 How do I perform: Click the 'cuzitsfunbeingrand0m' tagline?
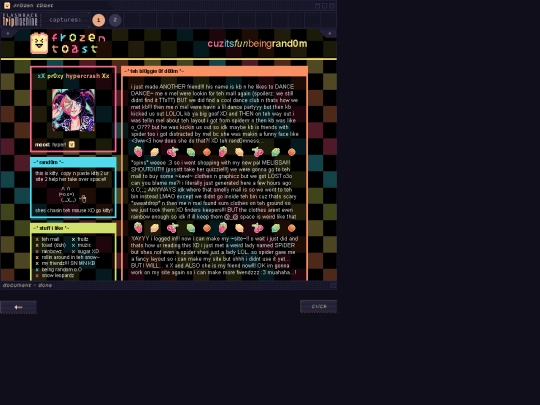257,44
